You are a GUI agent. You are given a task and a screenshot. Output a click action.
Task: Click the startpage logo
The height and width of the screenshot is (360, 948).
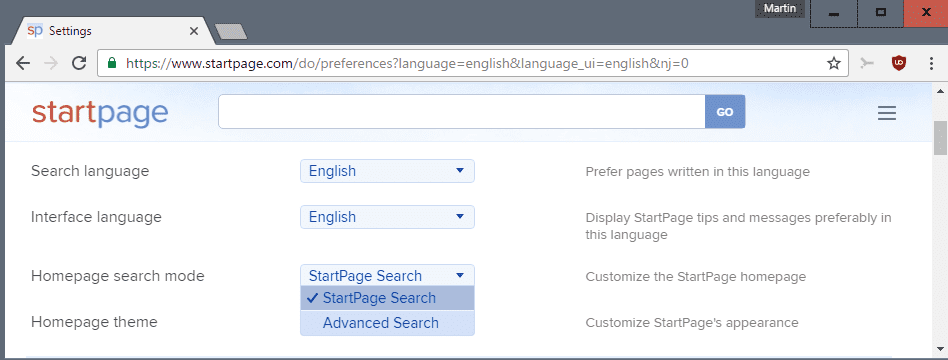(x=100, y=113)
